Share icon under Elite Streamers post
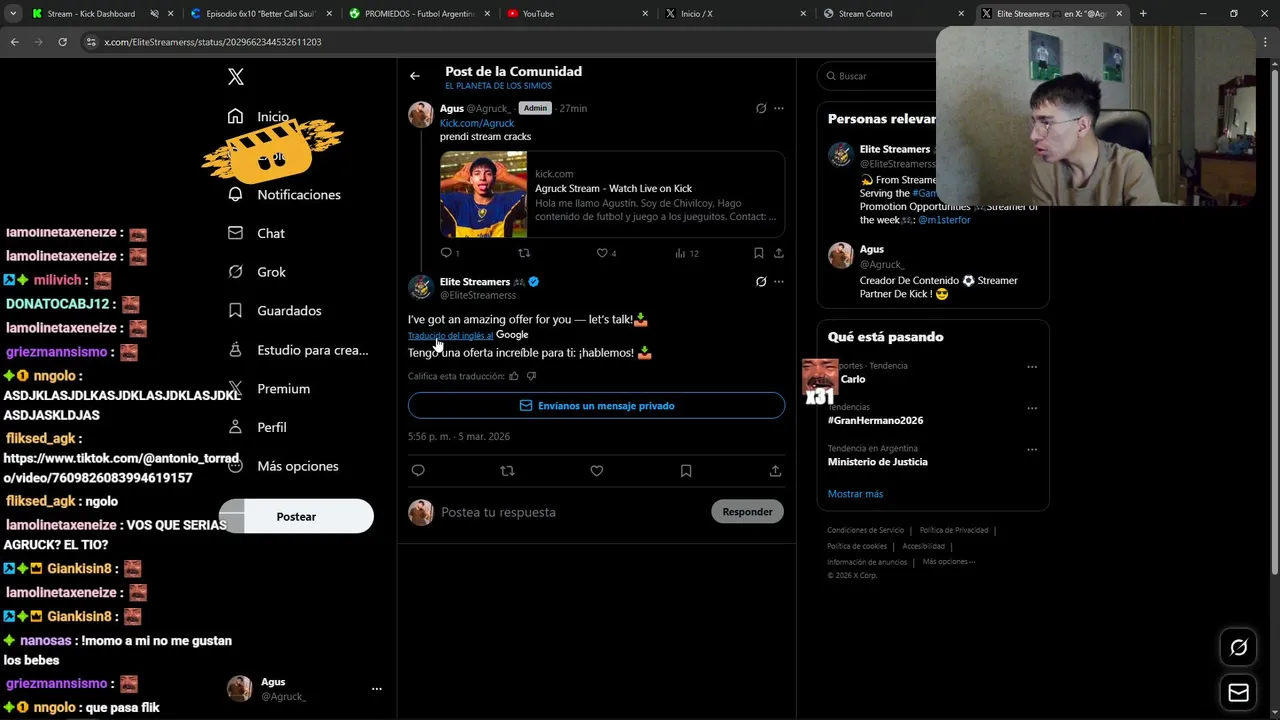 [775, 471]
